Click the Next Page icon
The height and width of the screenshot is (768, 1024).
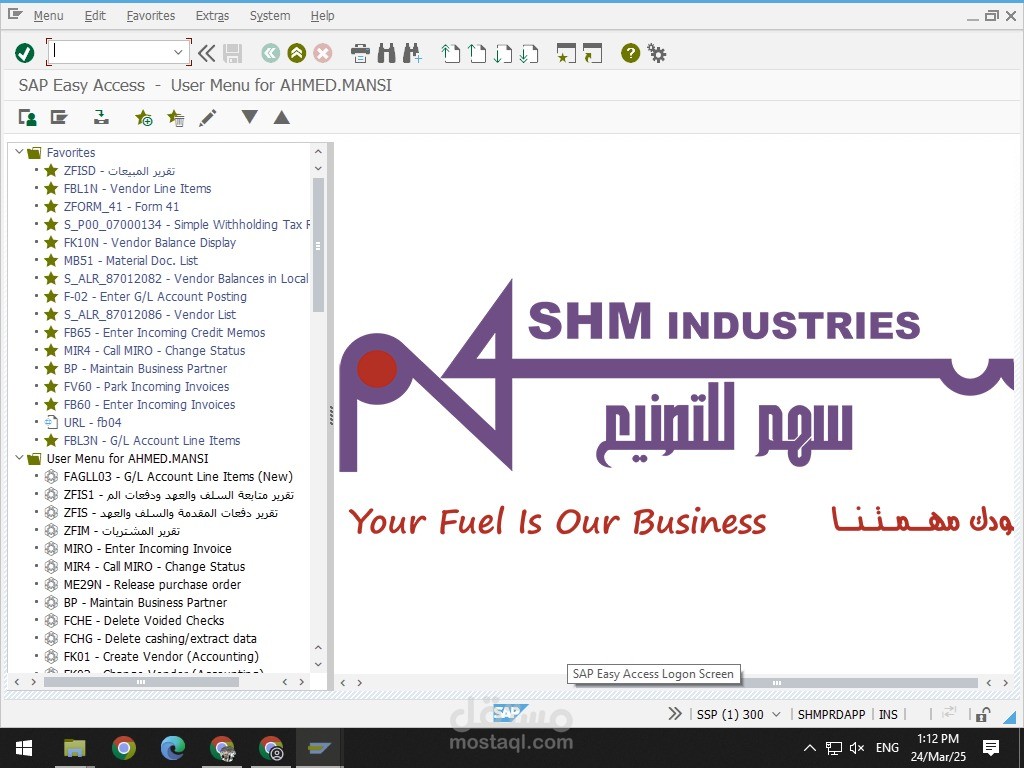[503, 53]
